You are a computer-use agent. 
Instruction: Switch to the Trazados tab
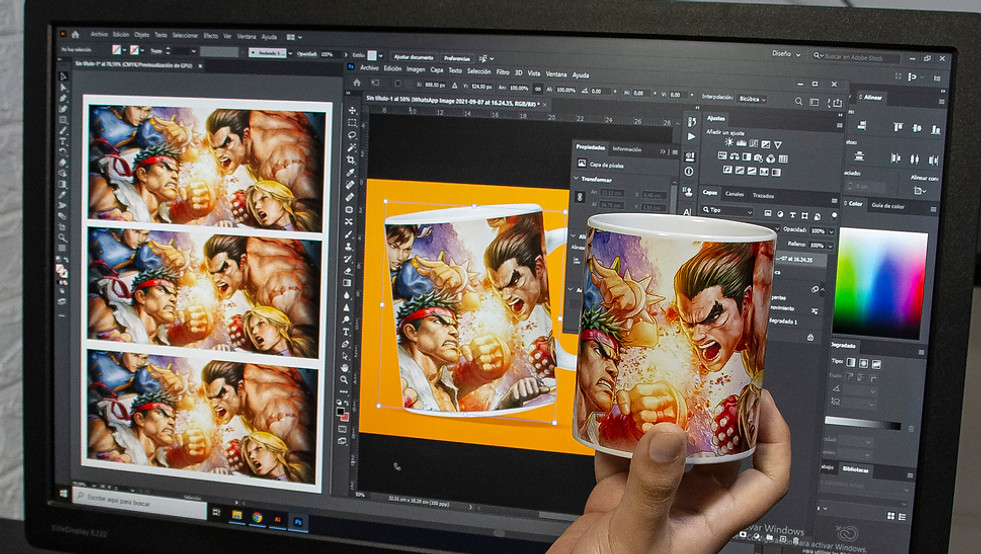click(x=763, y=196)
